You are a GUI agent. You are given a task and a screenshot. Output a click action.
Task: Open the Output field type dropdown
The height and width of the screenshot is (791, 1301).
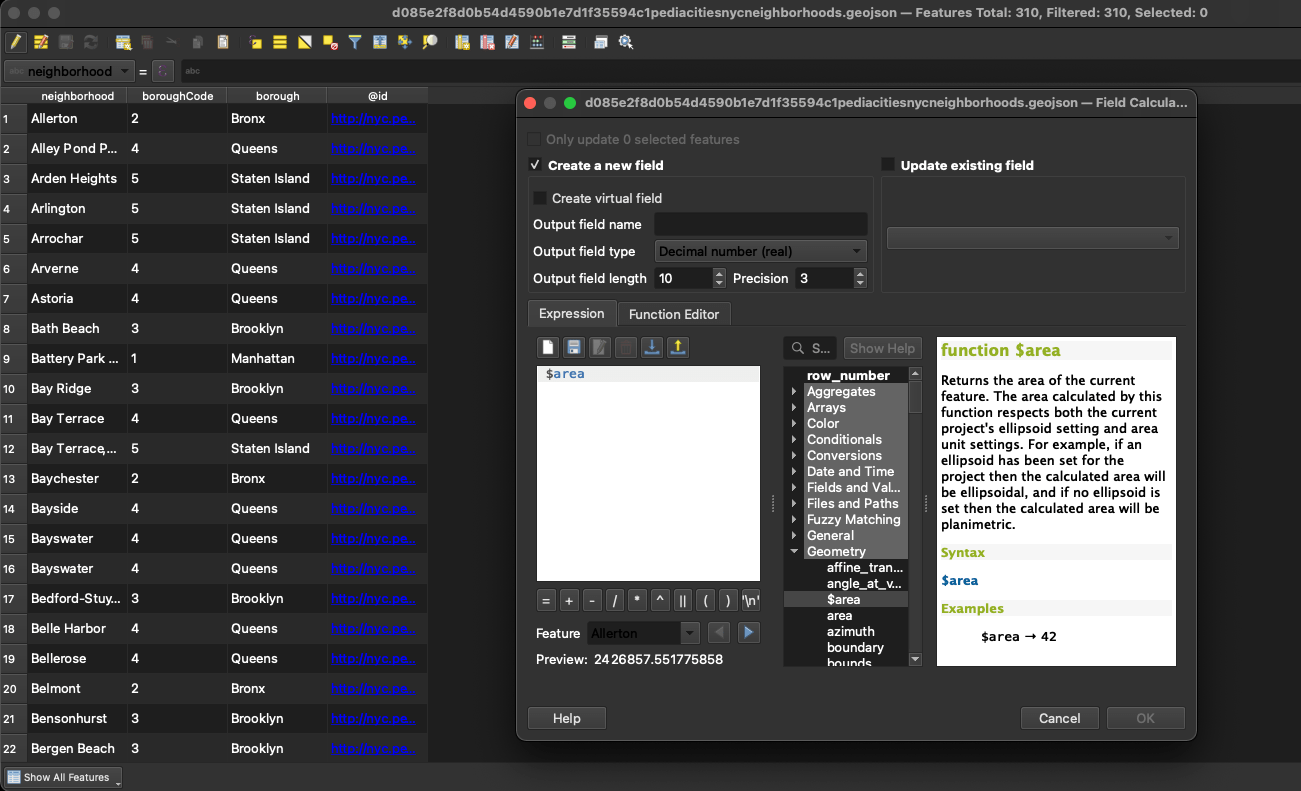[760, 251]
